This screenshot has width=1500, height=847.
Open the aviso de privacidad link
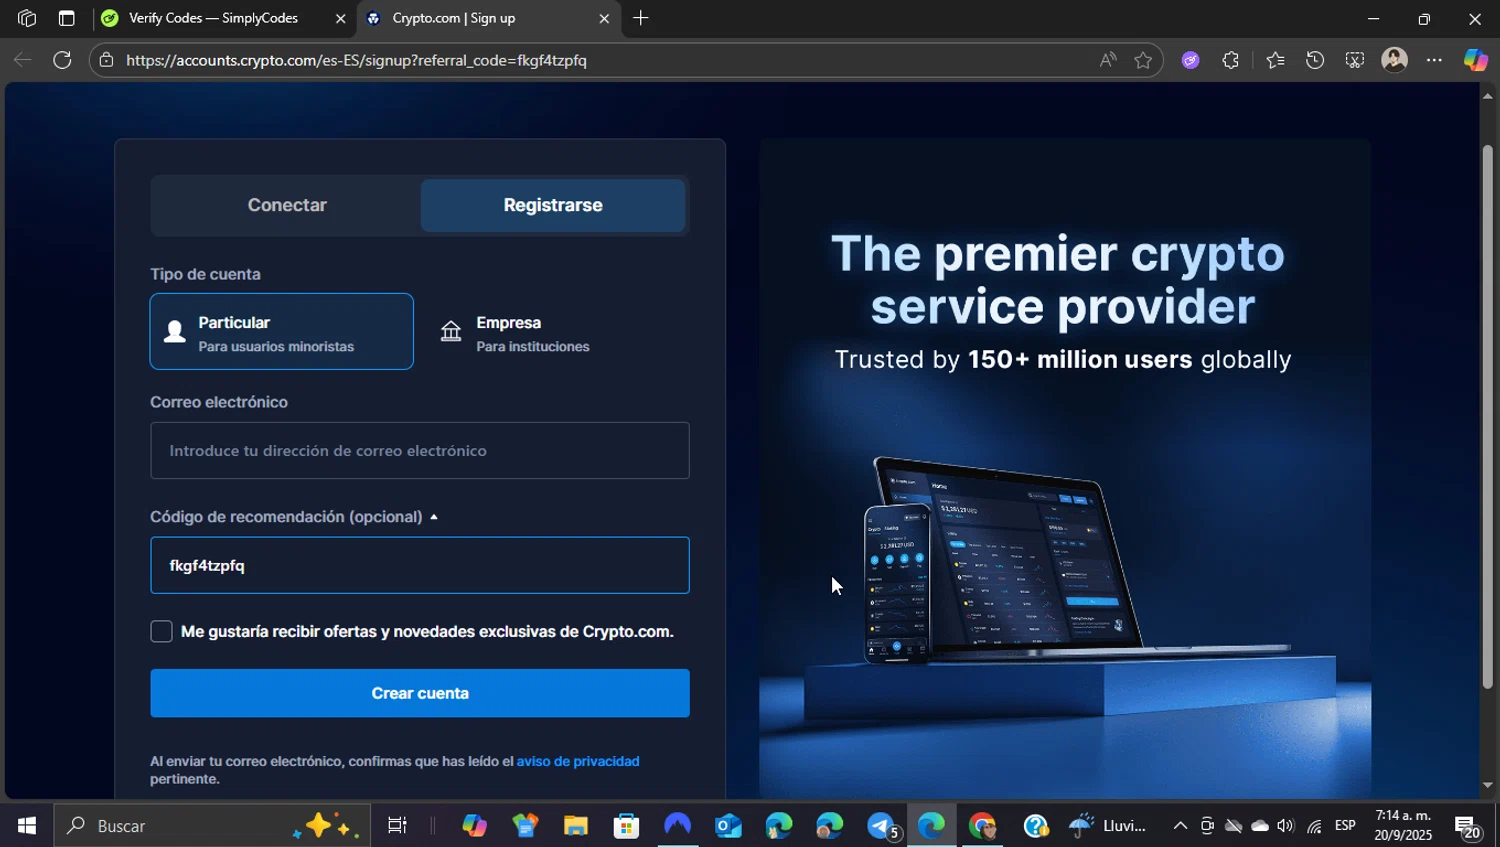pyautogui.click(x=578, y=761)
